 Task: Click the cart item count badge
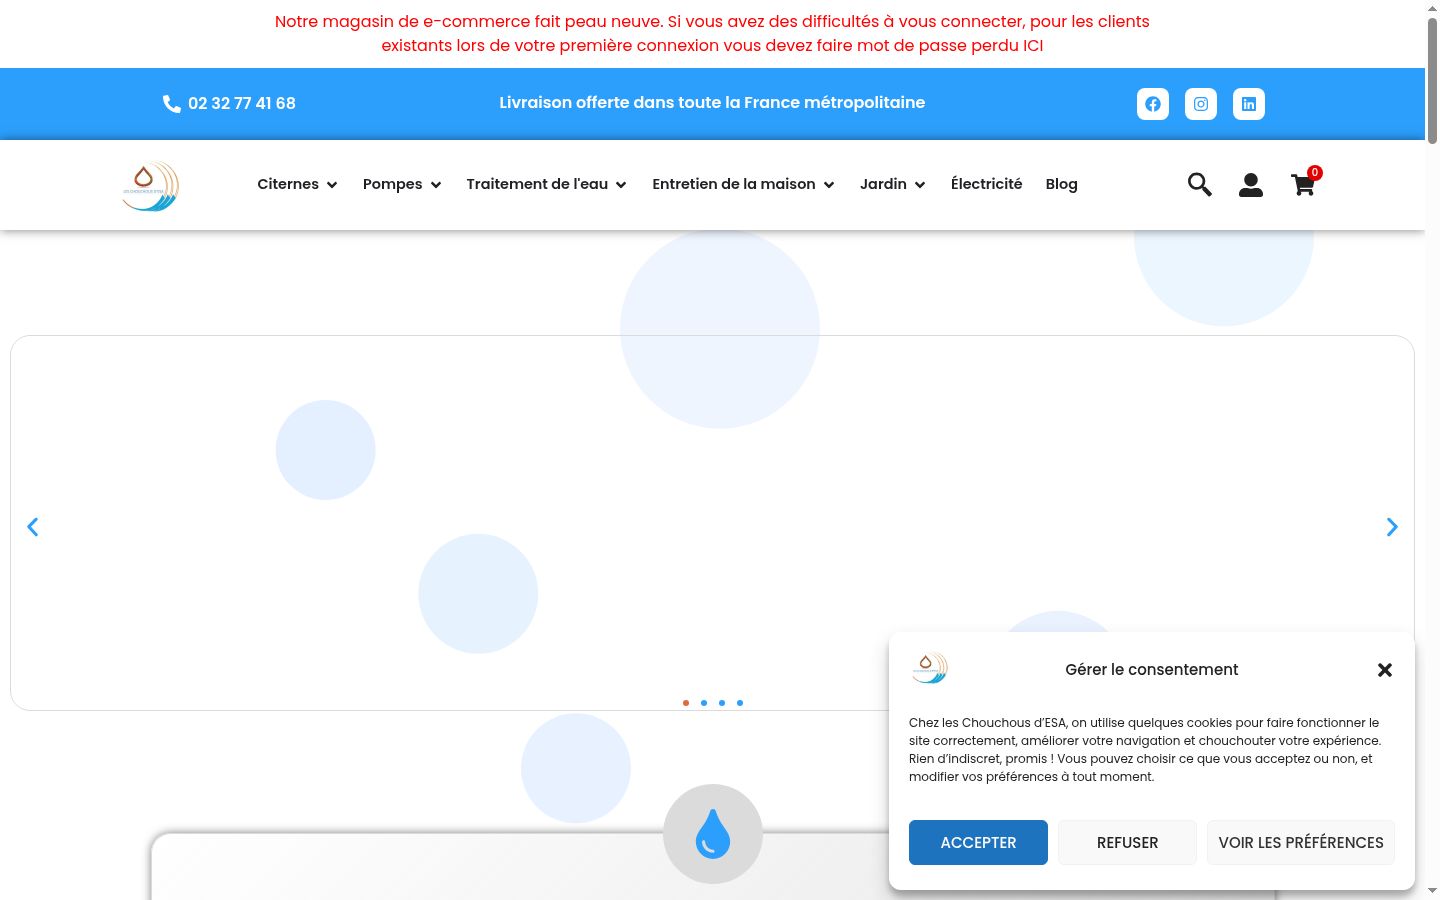(1315, 173)
